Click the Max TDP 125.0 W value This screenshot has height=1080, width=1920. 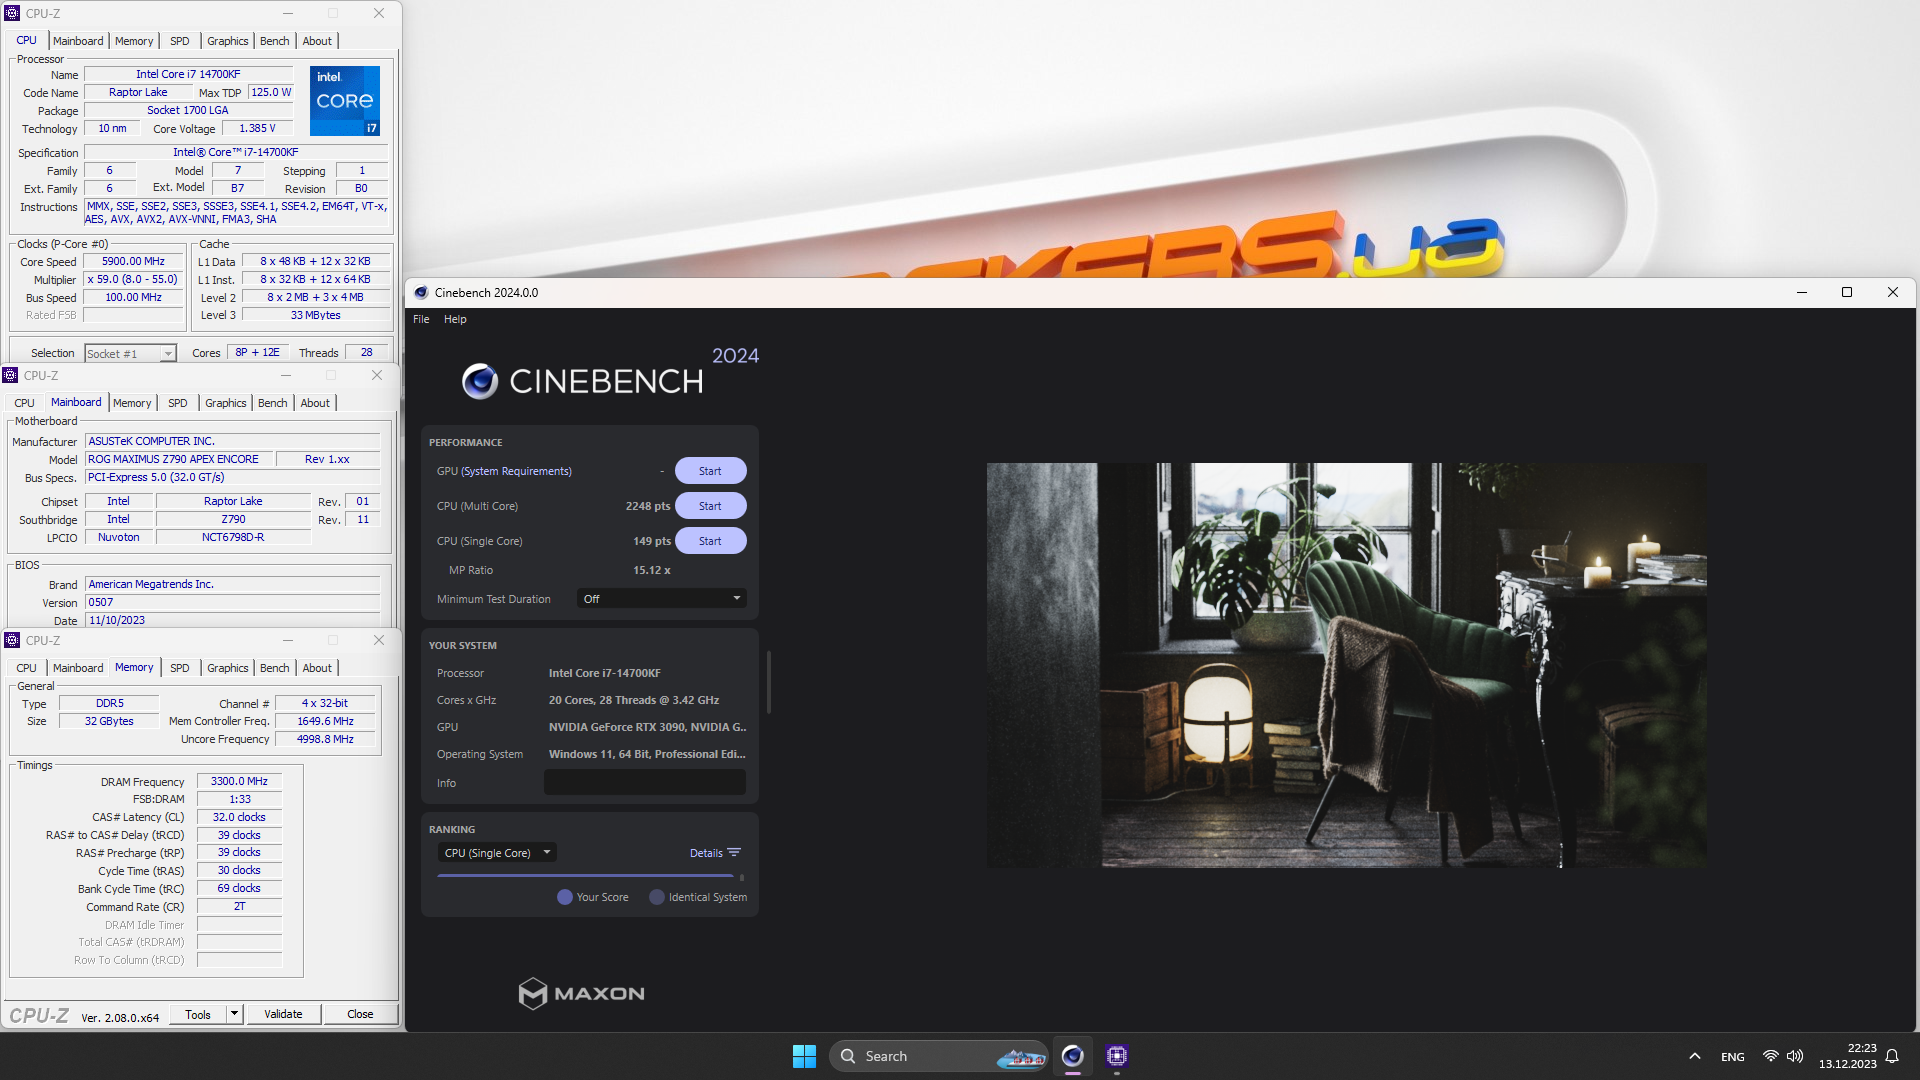[271, 92]
